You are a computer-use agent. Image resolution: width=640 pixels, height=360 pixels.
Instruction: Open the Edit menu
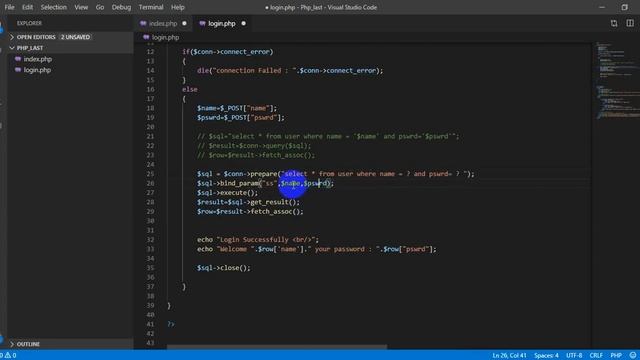27,7
